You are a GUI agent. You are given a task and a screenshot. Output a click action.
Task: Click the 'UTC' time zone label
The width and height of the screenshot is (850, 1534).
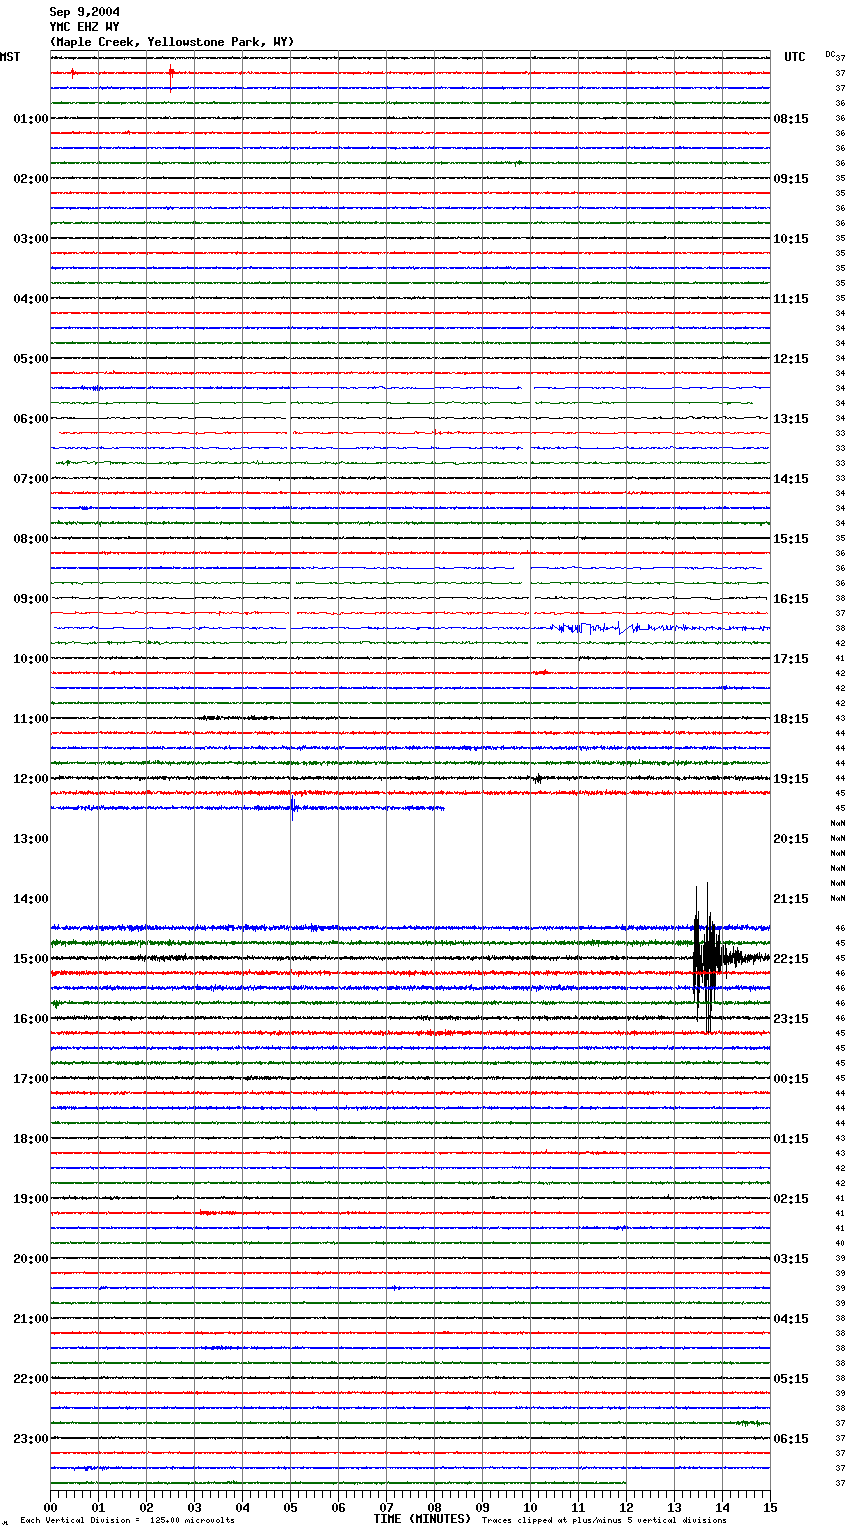(x=795, y=57)
